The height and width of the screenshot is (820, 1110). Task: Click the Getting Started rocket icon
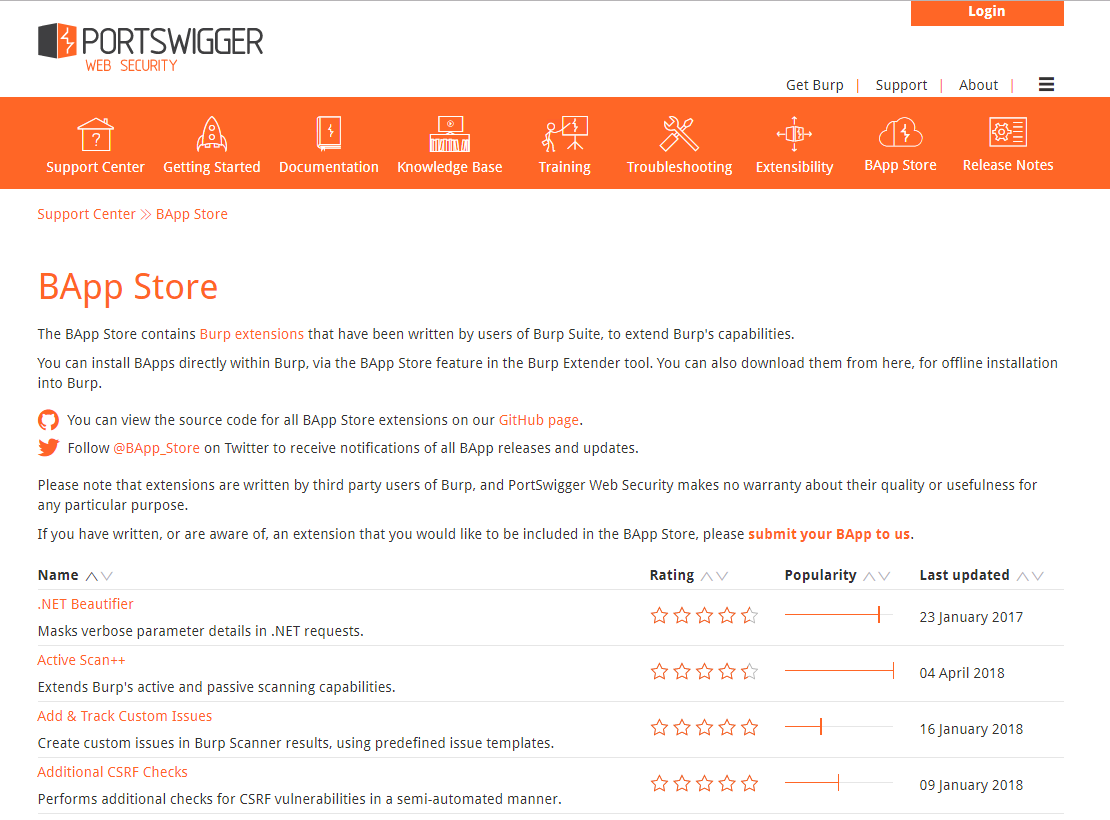click(x=212, y=134)
